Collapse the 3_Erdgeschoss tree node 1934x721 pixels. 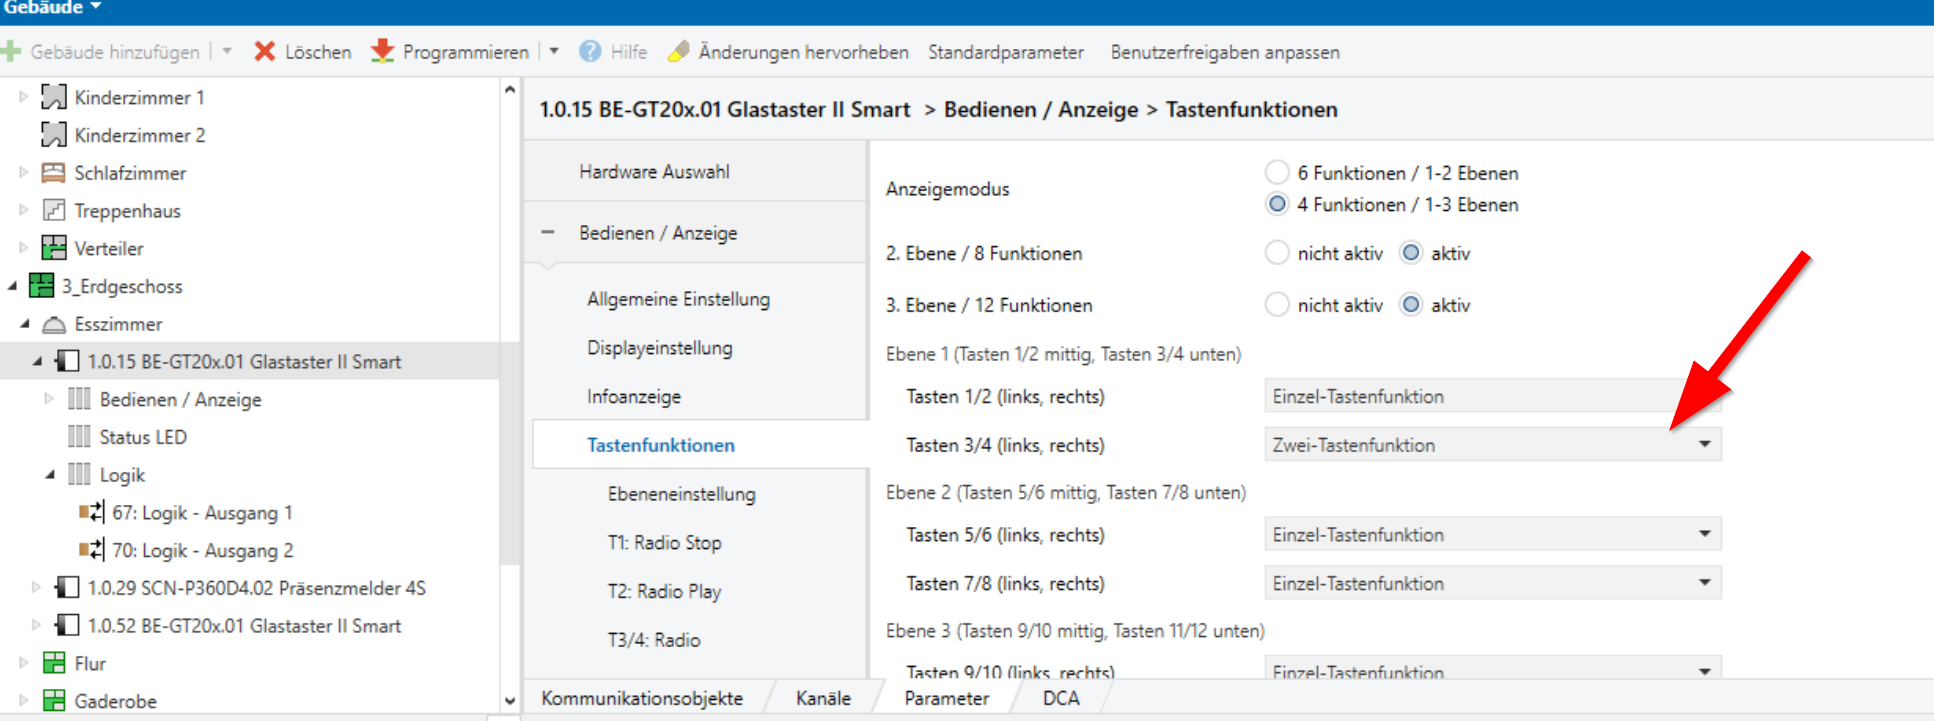[13, 286]
